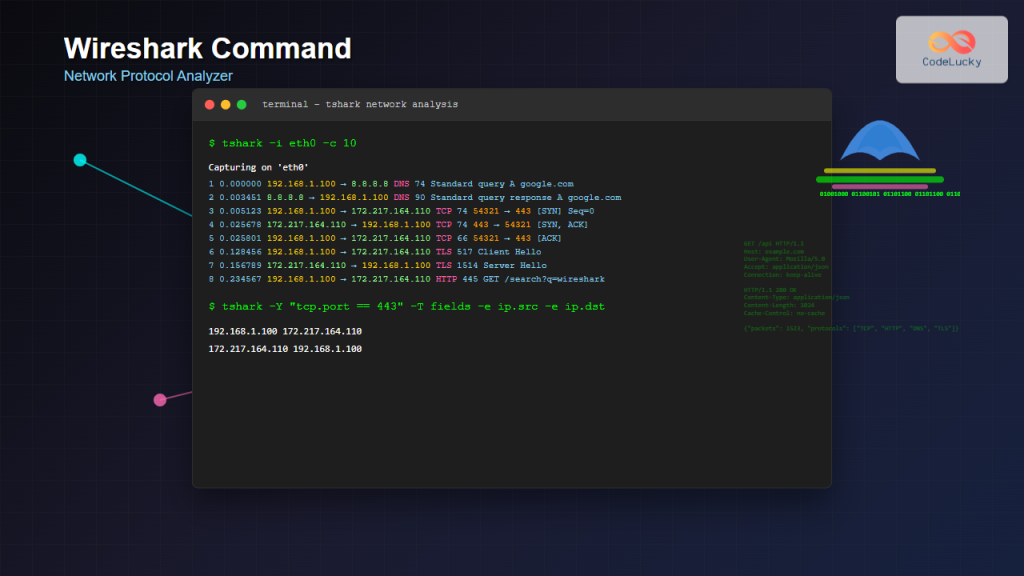Click the blue Wireshark shark fin logo
The width and height of the screenshot is (1024, 576).
(879, 143)
